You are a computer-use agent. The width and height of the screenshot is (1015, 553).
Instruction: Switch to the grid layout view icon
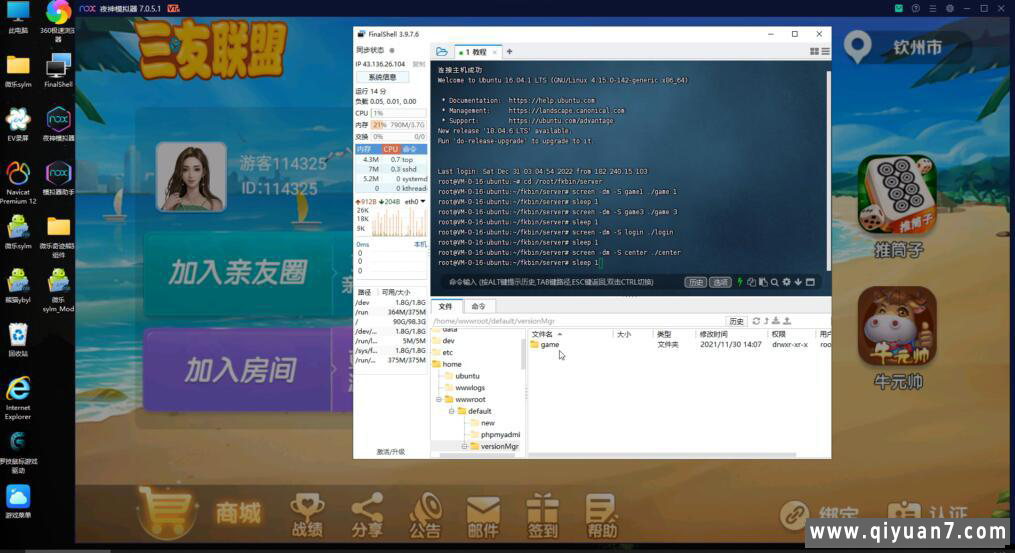coord(814,52)
